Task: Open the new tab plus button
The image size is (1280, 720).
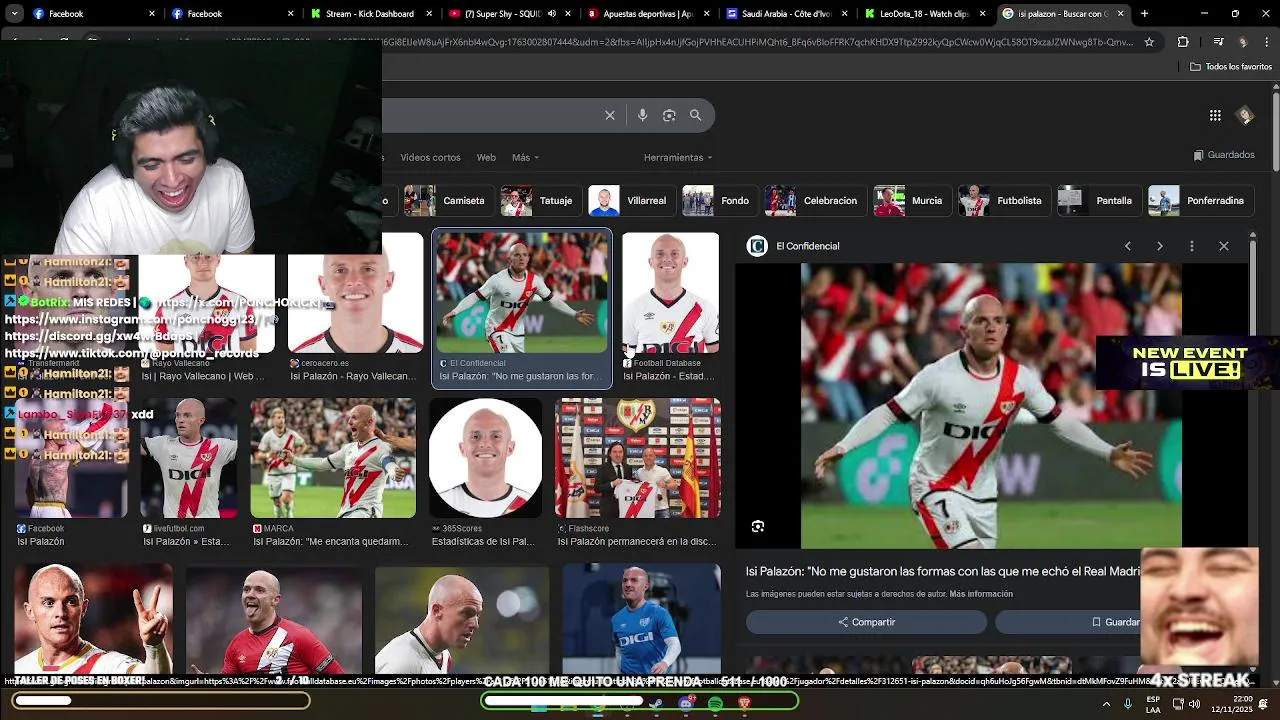Action: (1144, 14)
